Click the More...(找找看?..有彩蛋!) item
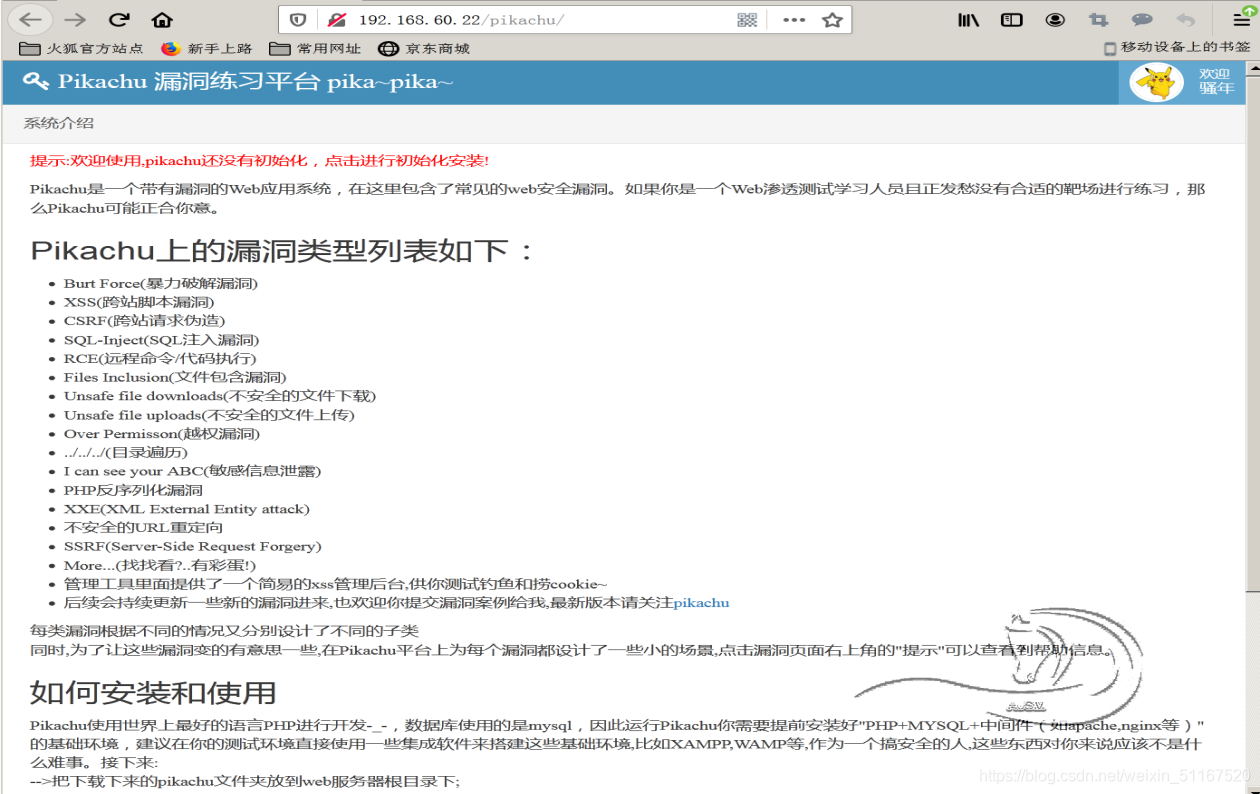The image size is (1260, 794). [160, 565]
